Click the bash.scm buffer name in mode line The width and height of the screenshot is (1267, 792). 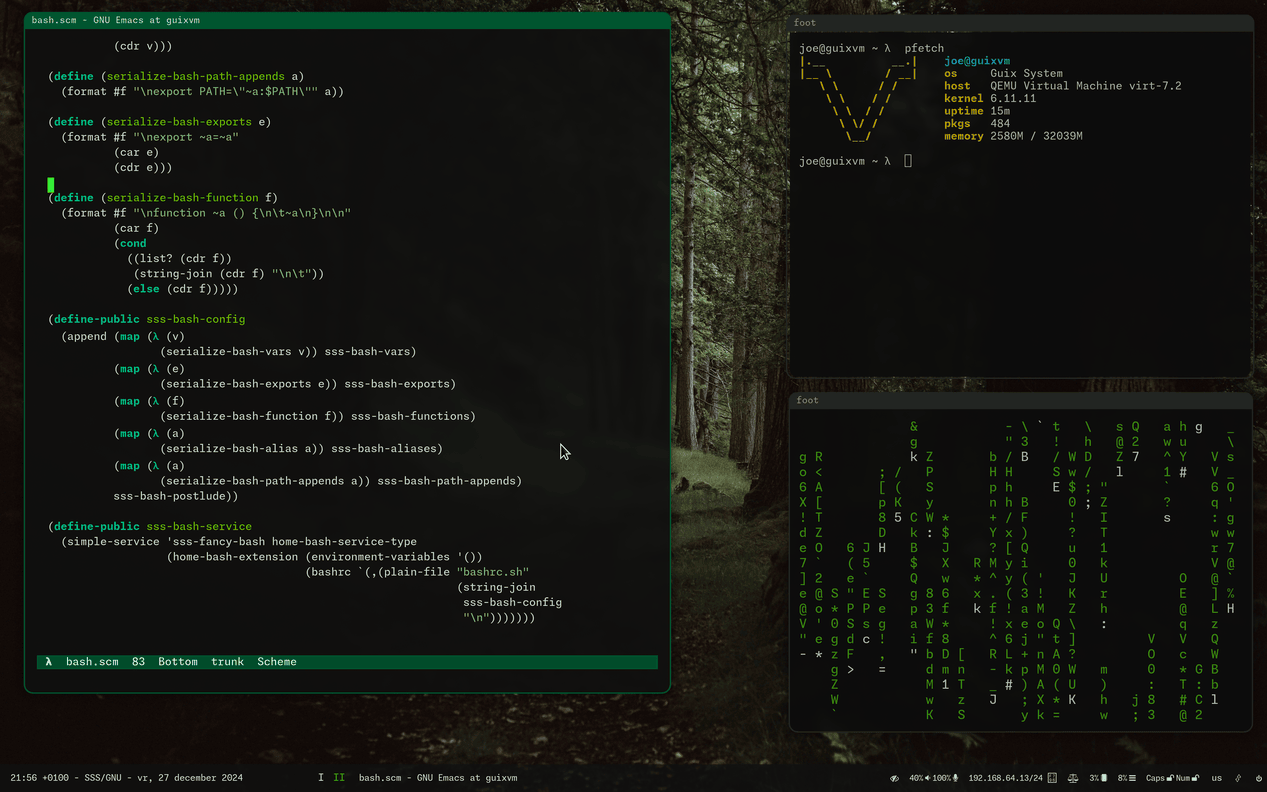tap(92, 662)
